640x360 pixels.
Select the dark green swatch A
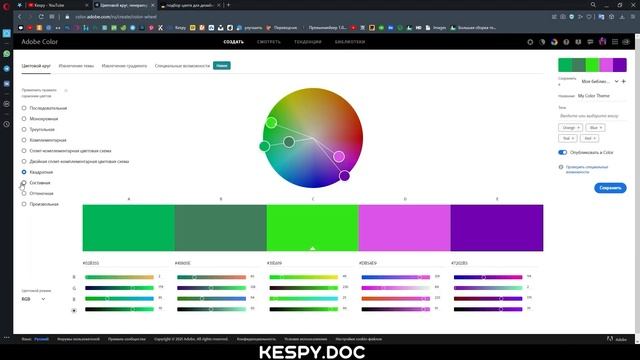coord(129,228)
